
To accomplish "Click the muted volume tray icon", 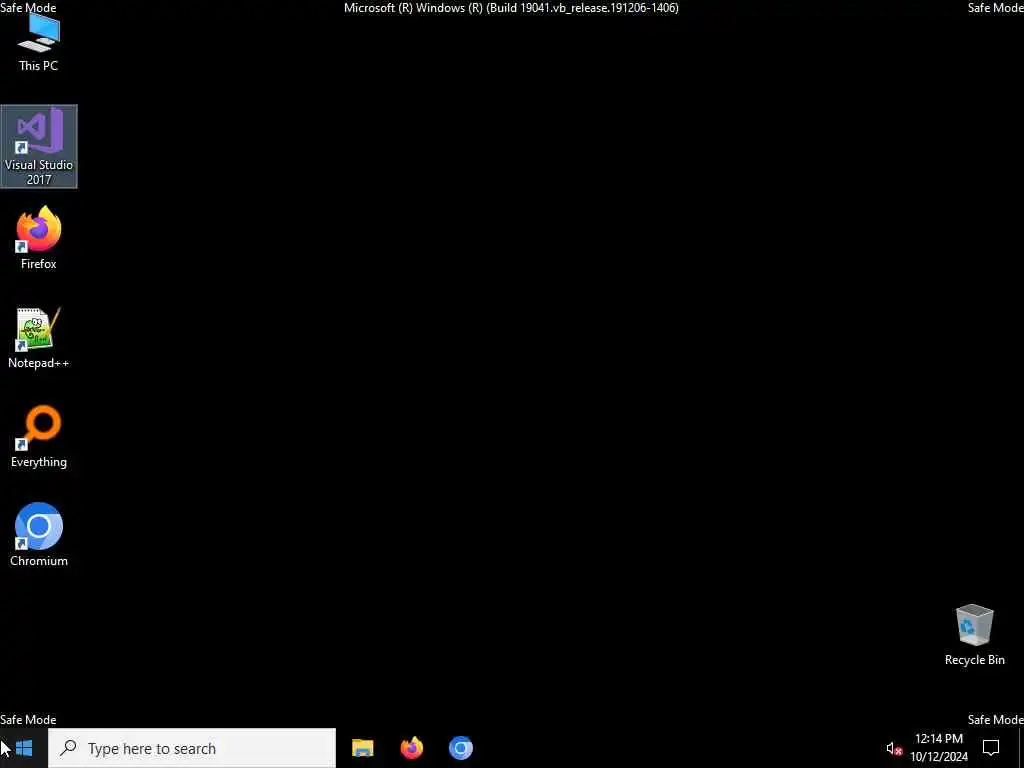I will (894, 748).
